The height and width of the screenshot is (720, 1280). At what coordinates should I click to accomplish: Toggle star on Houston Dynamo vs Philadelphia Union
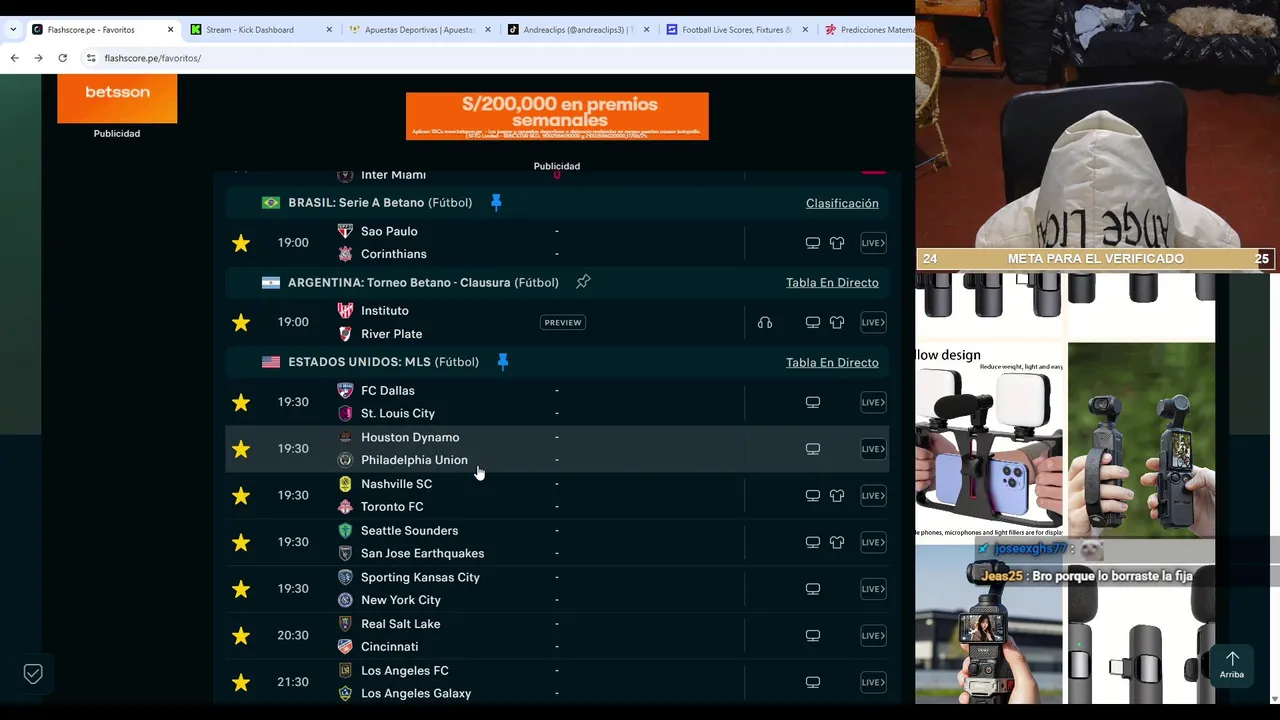[241, 449]
